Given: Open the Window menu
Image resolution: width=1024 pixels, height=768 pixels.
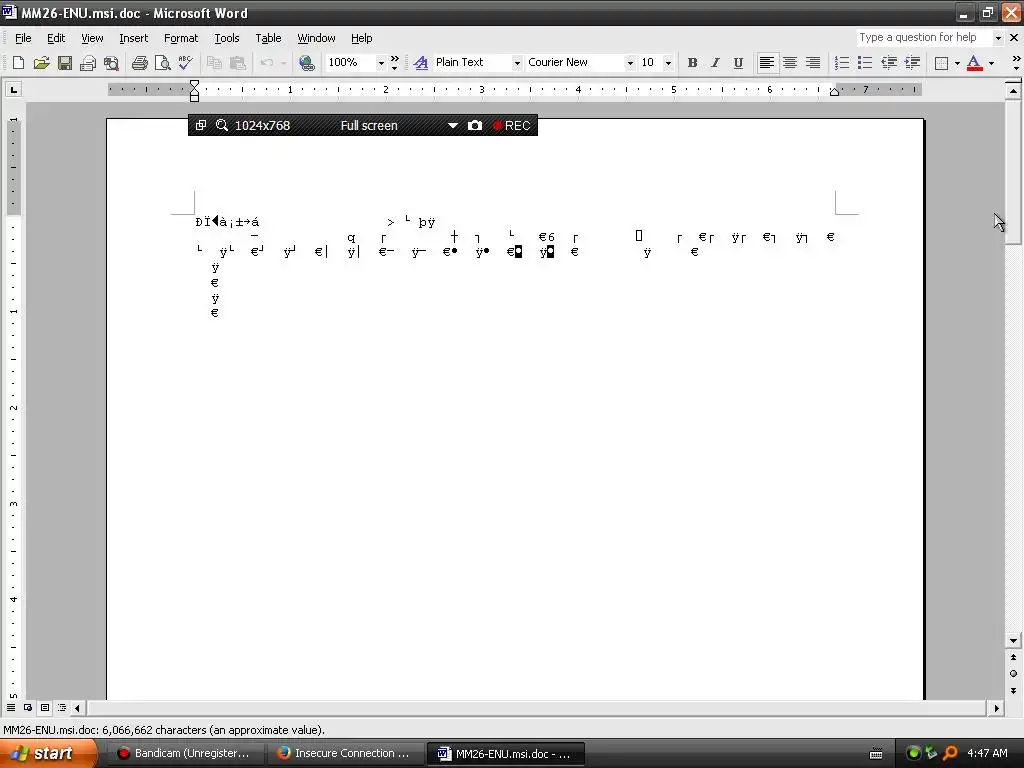Looking at the screenshot, I should pyautogui.click(x=316, y=38).
